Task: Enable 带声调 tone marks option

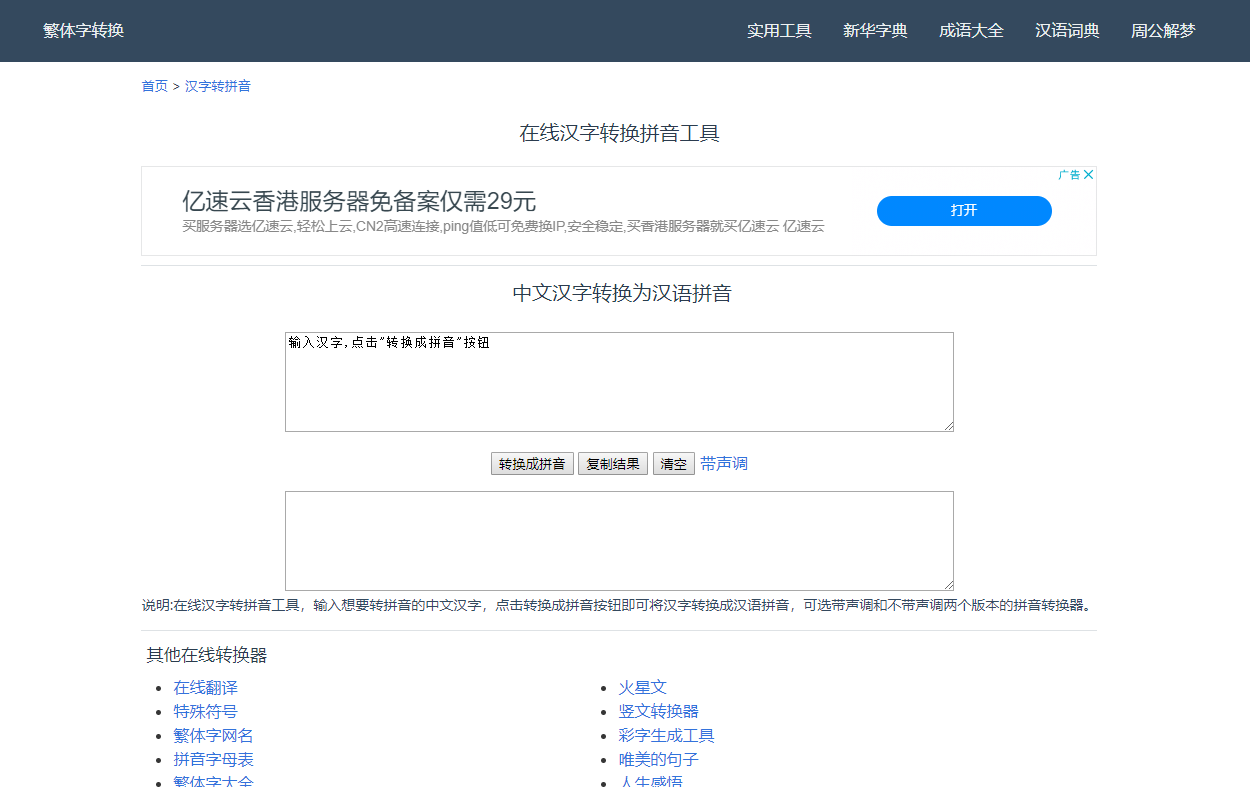Action: tap(723, 463)
